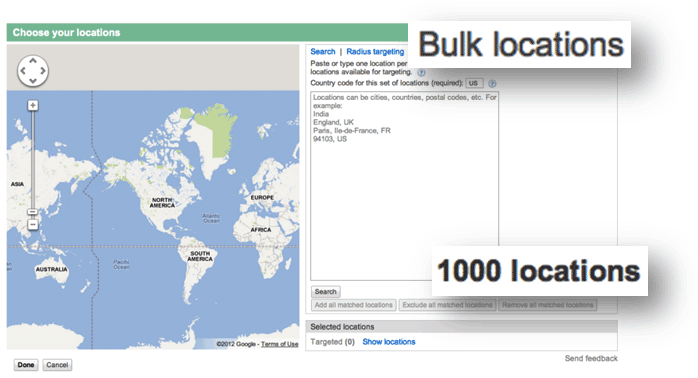This screenshot has height=378, width=698.
Task: Focus the country code input showing US
Action: tap(474, 83)
